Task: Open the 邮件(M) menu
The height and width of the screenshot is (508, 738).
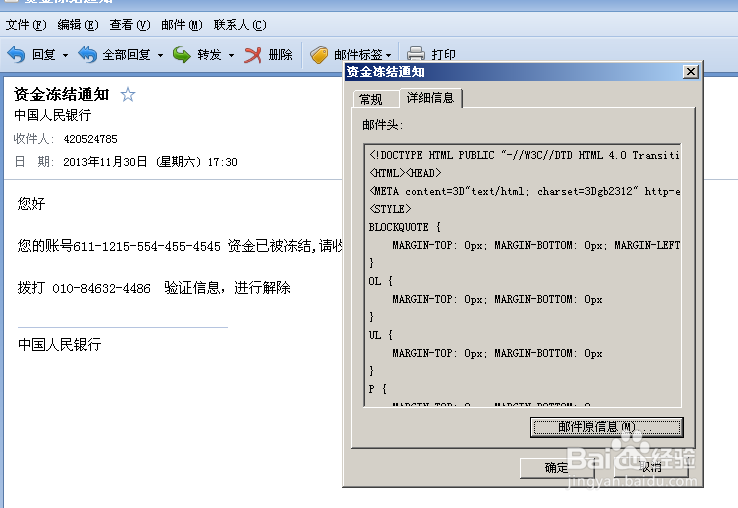Action: [x=182, y=24]
